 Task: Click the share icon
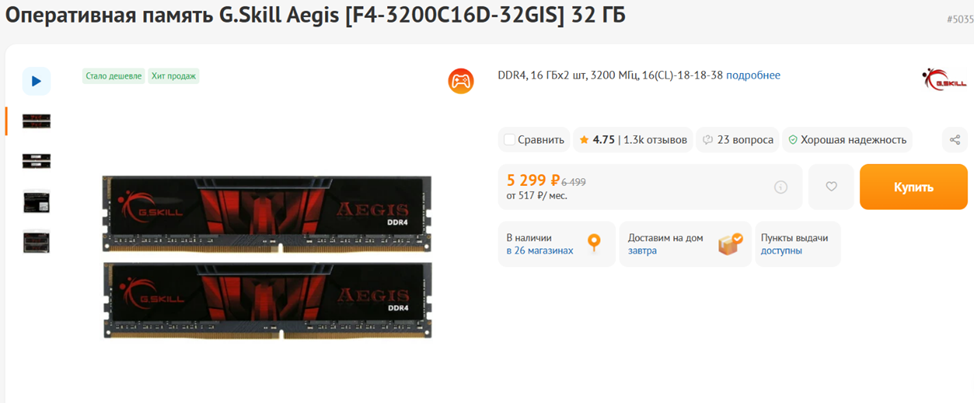955,140
